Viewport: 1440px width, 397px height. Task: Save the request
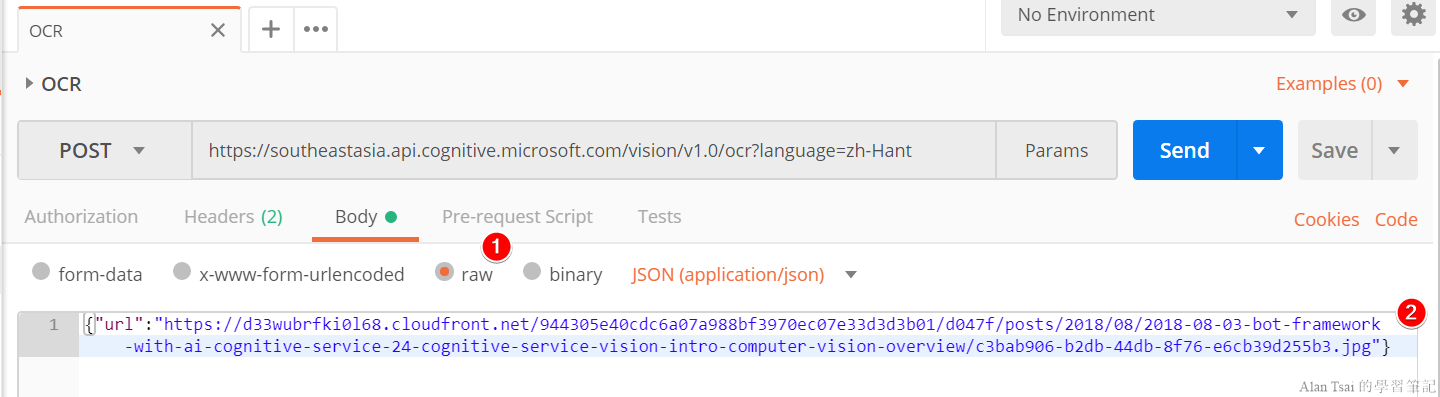click(1335, 151)
